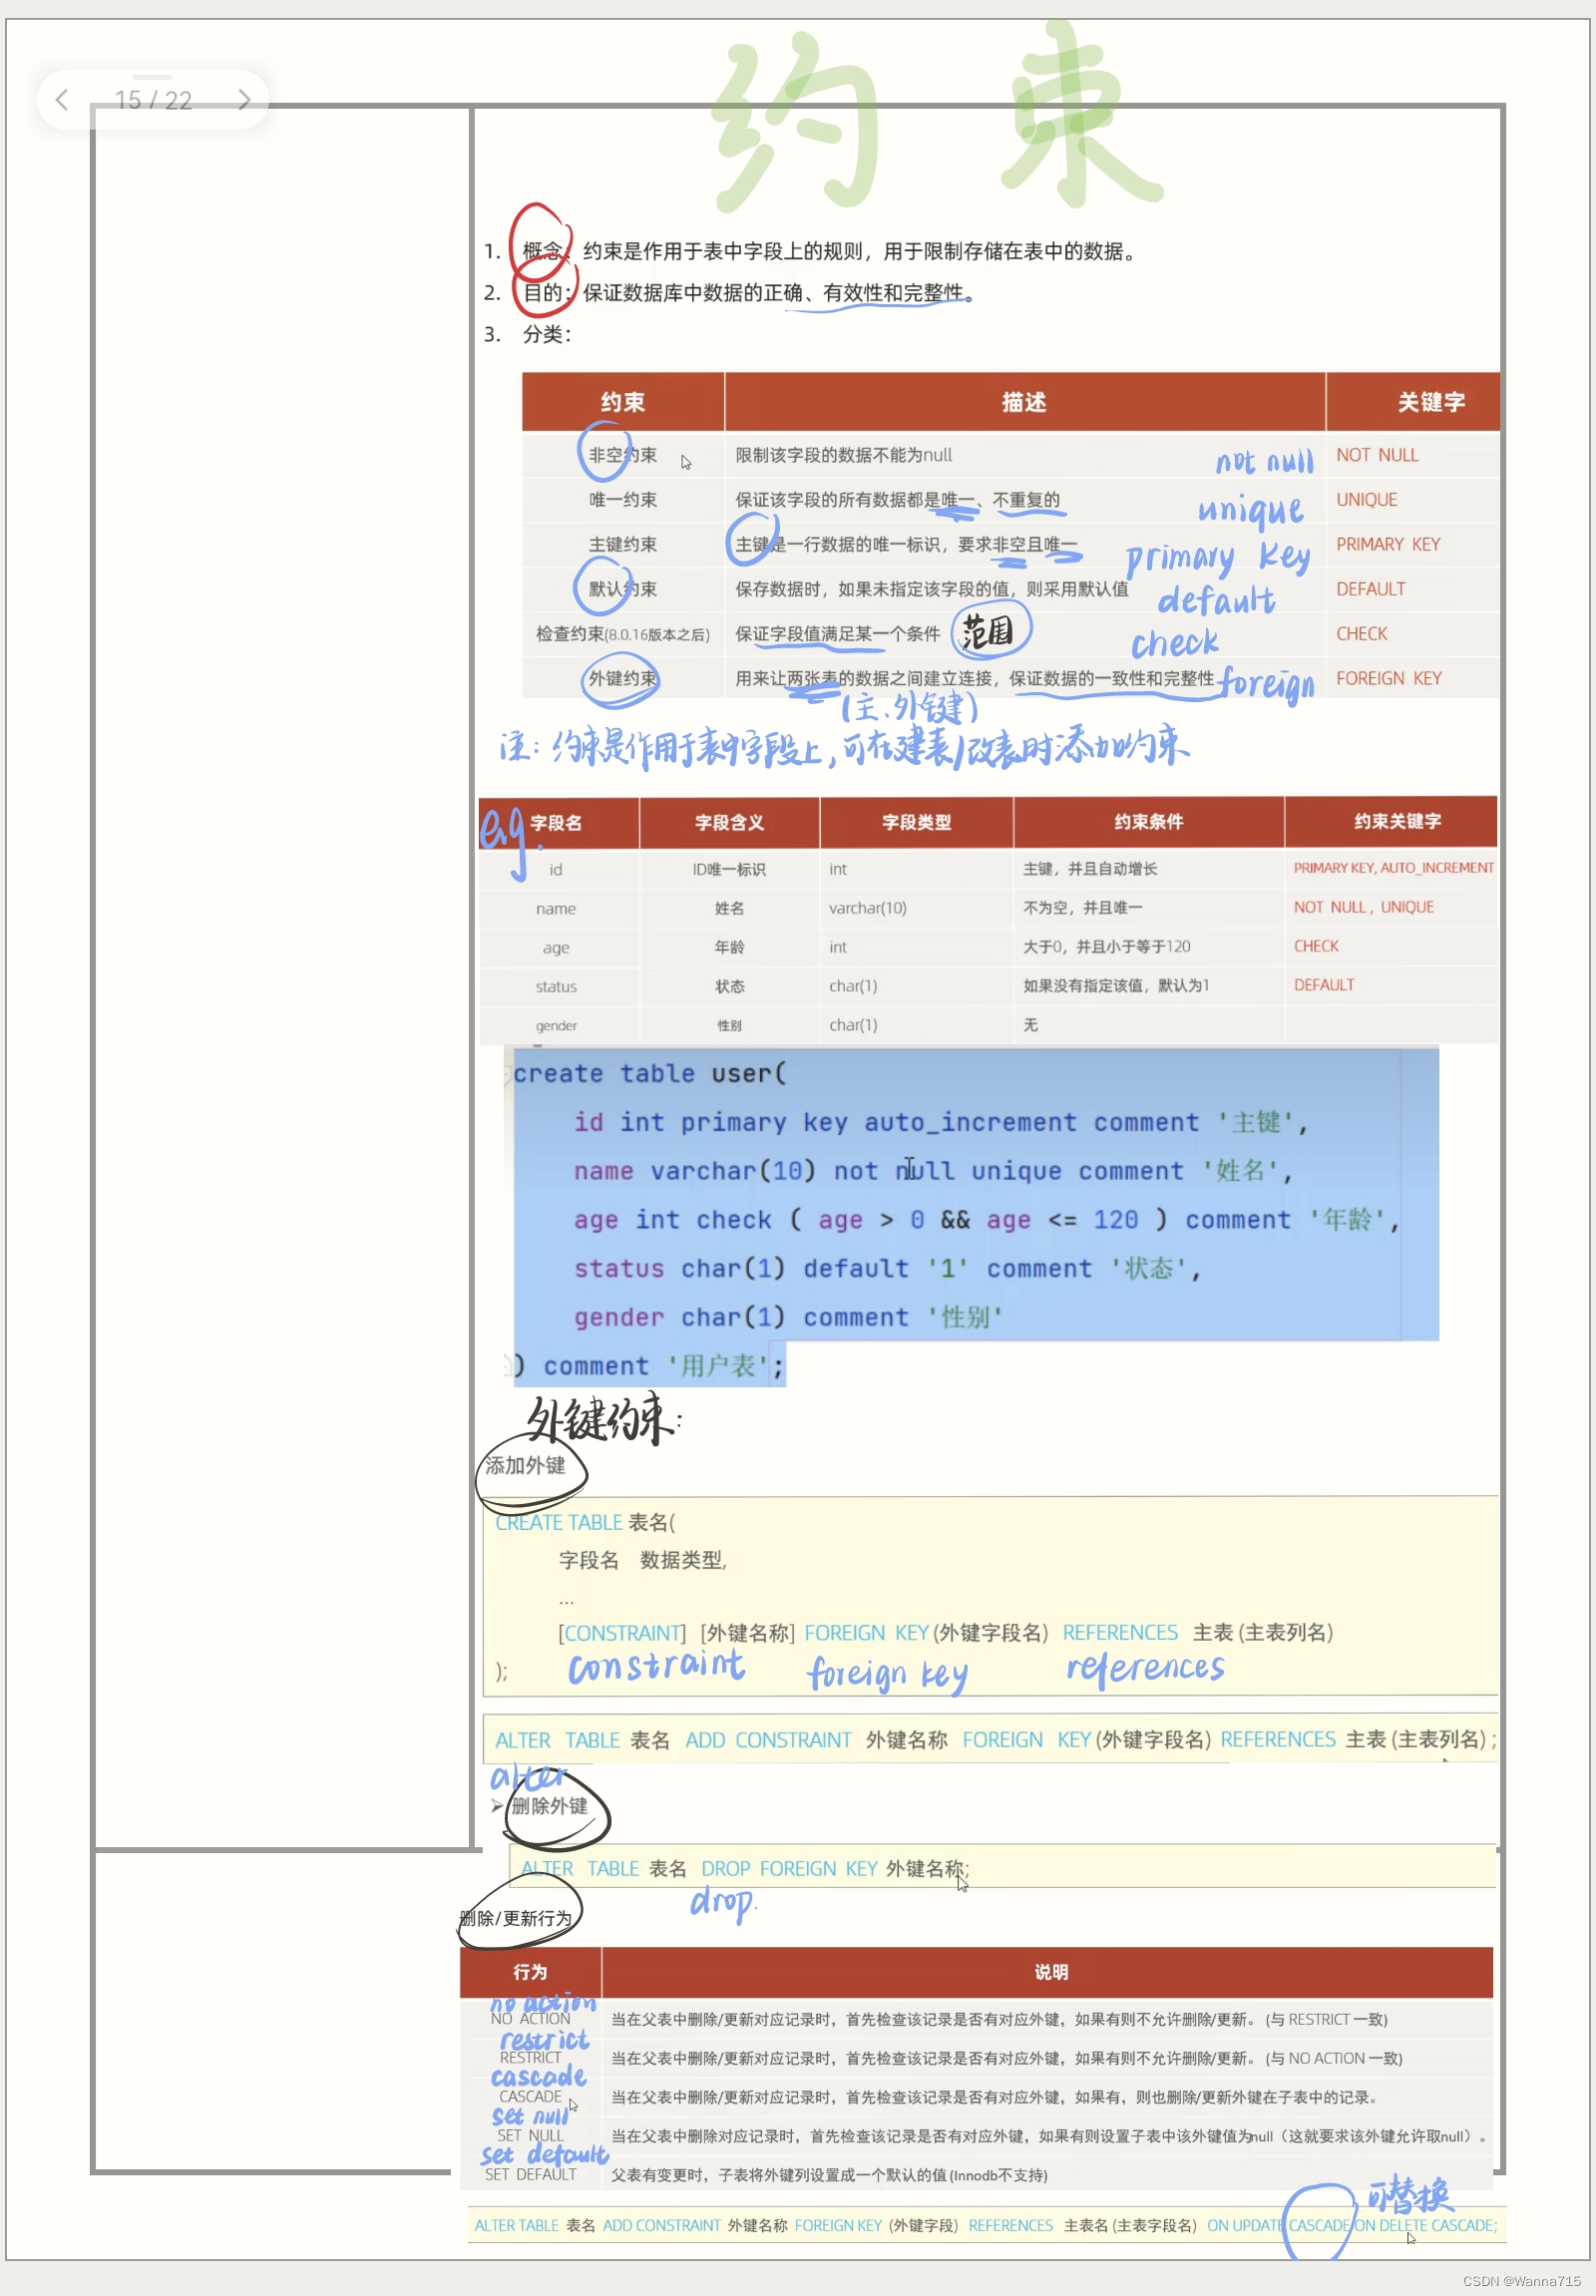This screenshot has height=2296, width=1596.
Task: Select the 主键约束 cell
Action: click(622, 544)
